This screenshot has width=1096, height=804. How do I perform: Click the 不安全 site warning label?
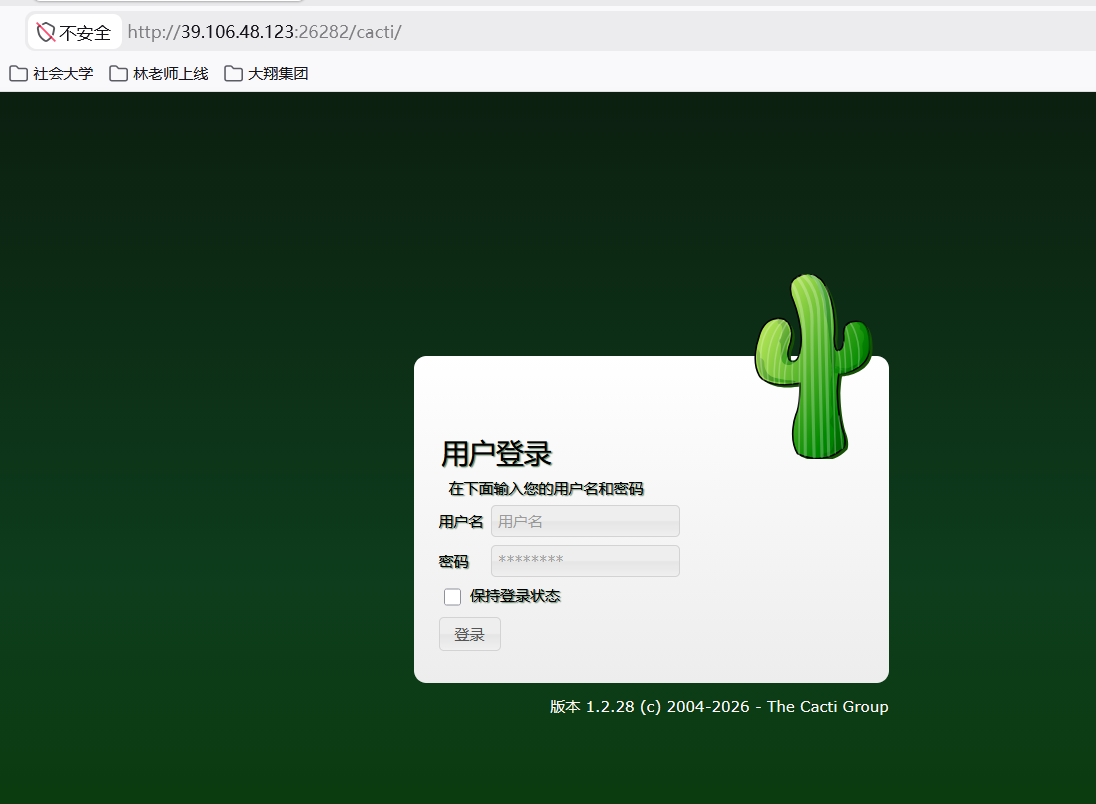(x=85, y=33)
